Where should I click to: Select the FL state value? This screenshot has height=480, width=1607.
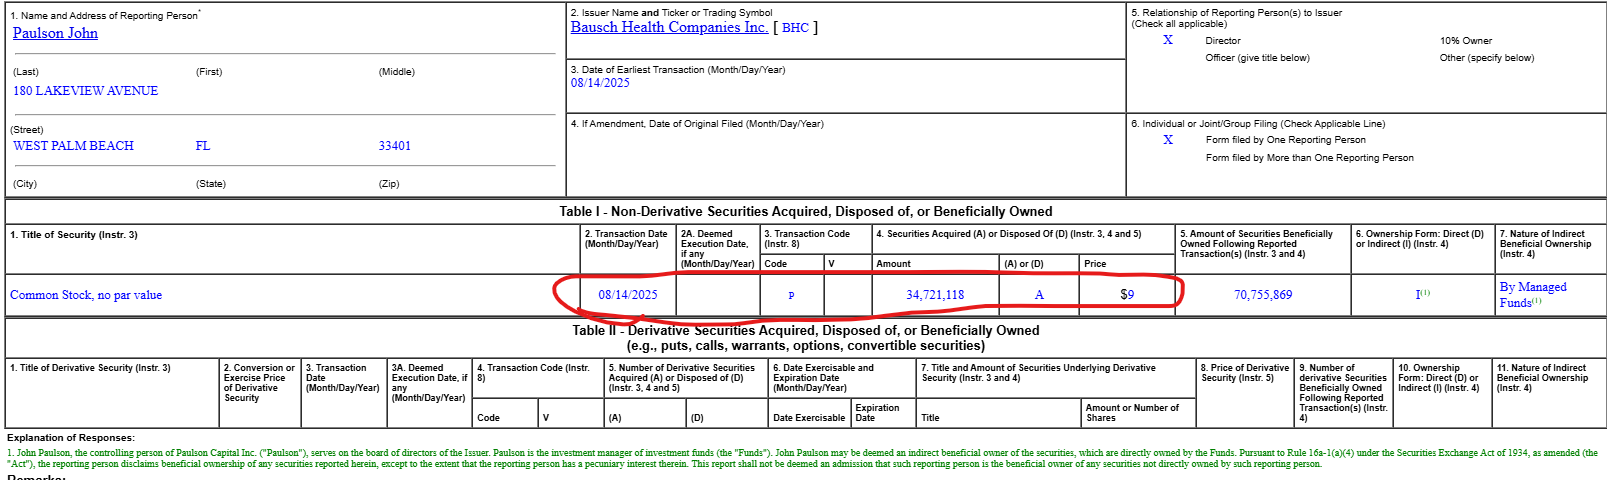coord(203,146)
